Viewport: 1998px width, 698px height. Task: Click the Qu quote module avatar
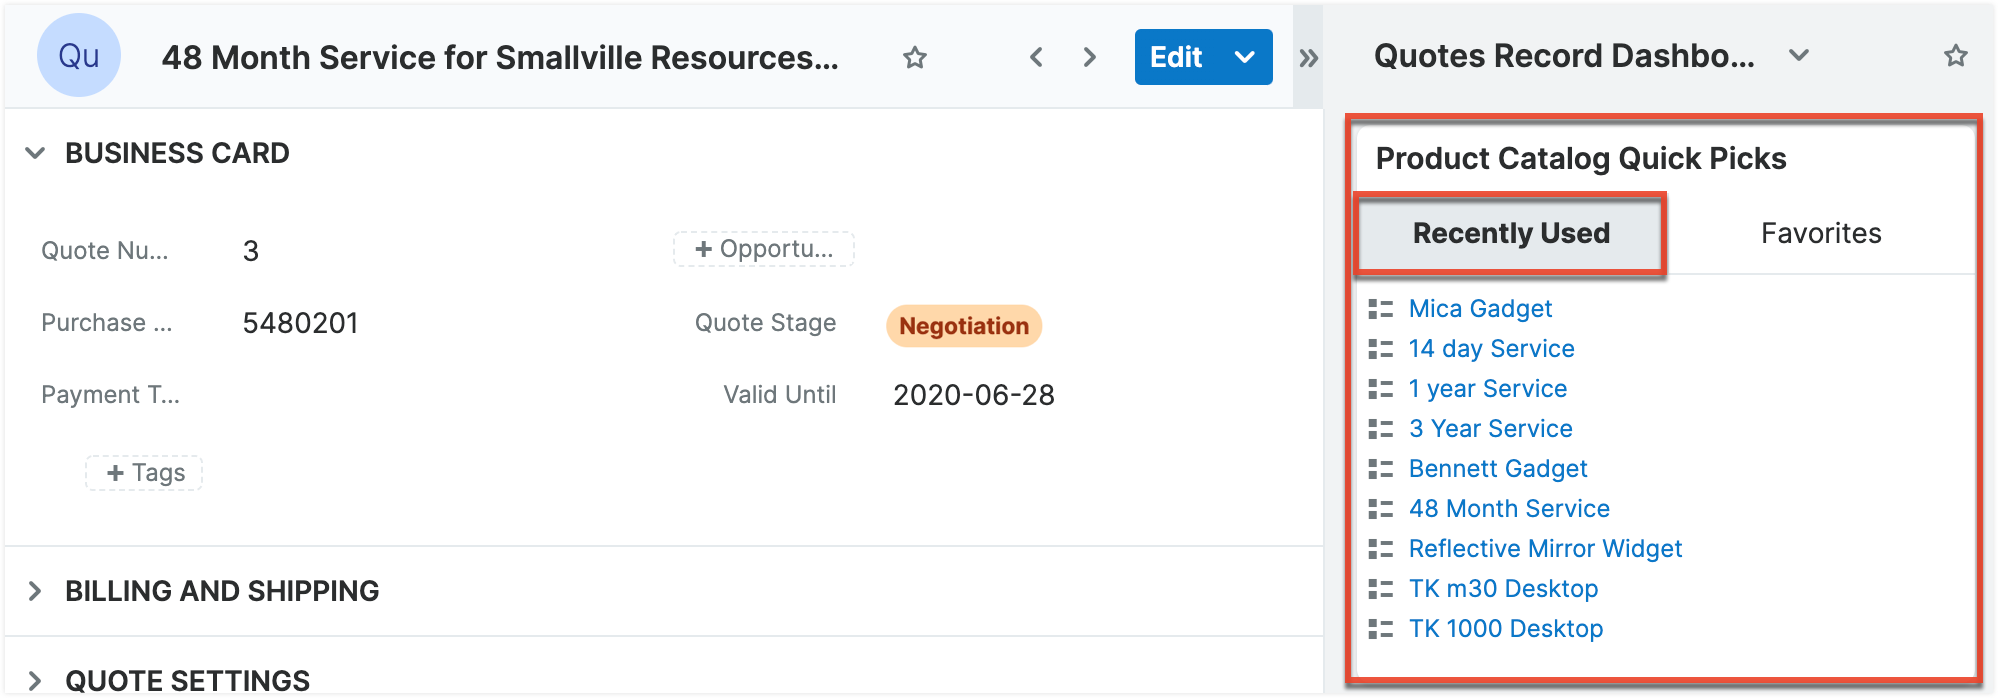(x=79, y=56)
